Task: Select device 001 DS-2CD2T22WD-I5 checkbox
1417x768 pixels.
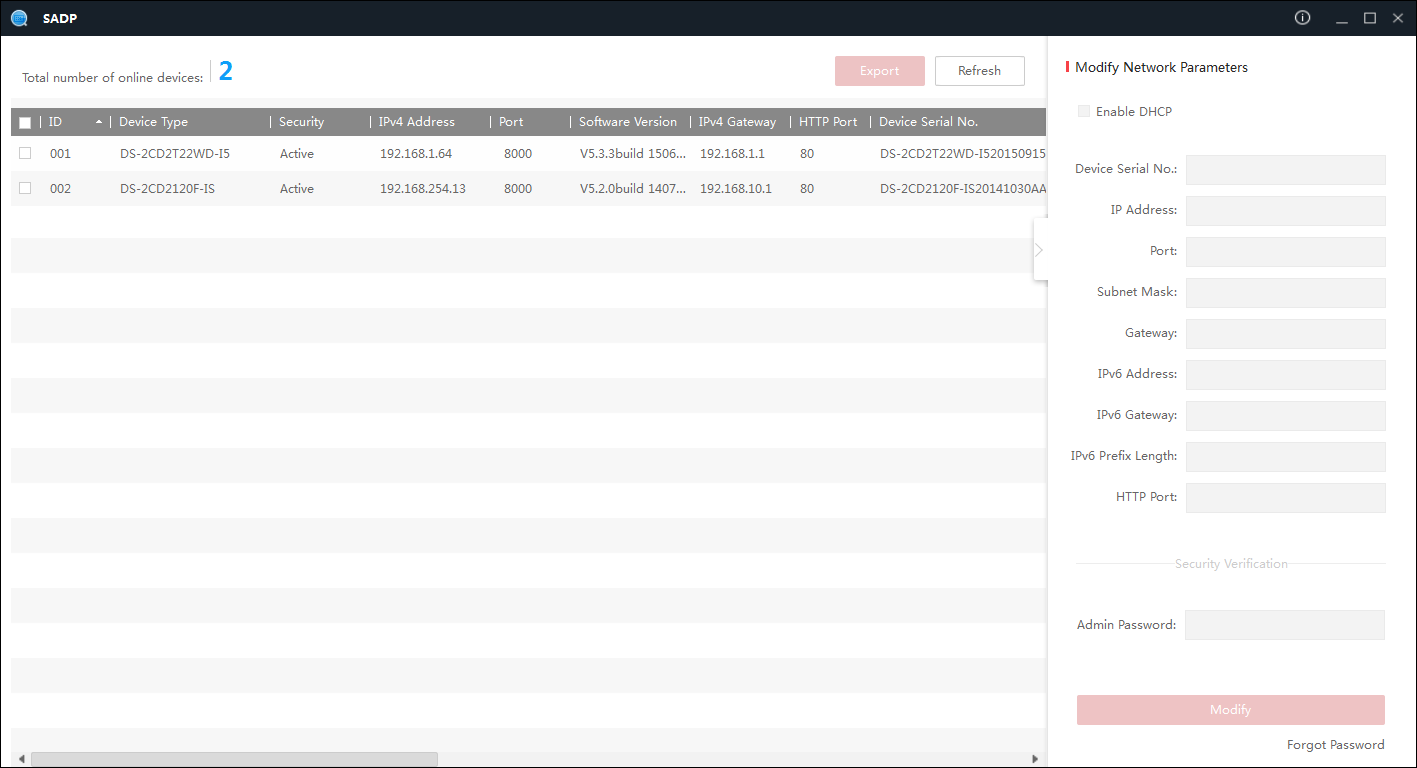Action: [25, 153]
